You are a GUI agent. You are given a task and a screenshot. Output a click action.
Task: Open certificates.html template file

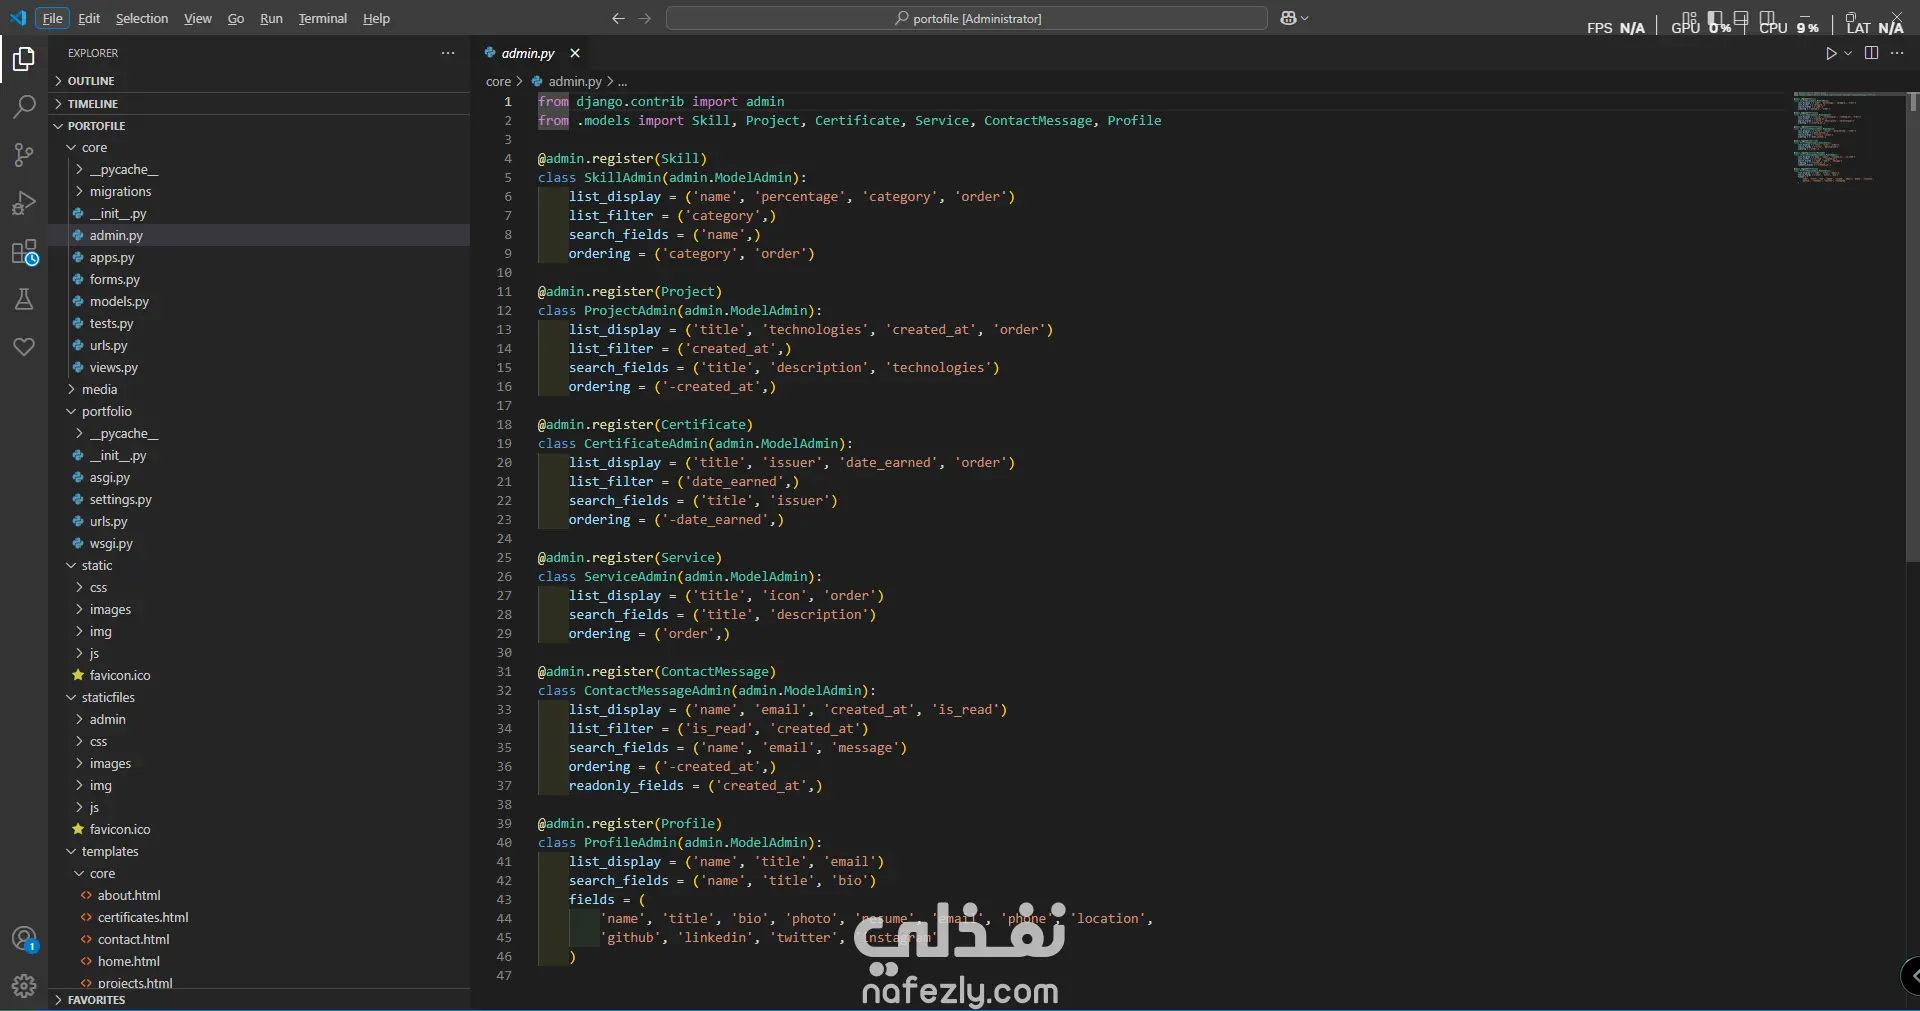260,918
